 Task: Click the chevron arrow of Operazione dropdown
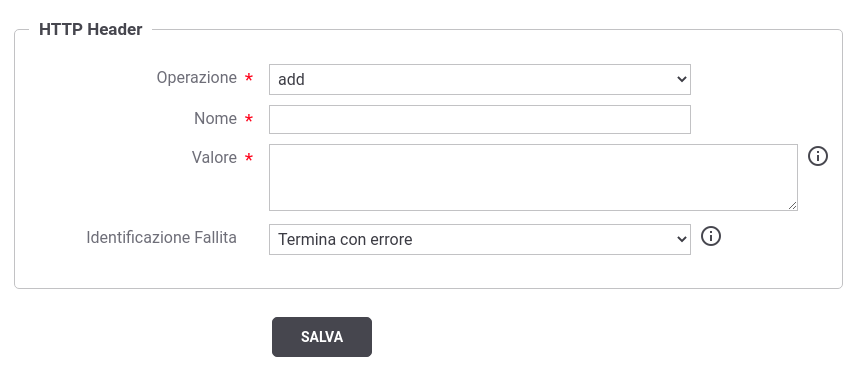(681, 79)
